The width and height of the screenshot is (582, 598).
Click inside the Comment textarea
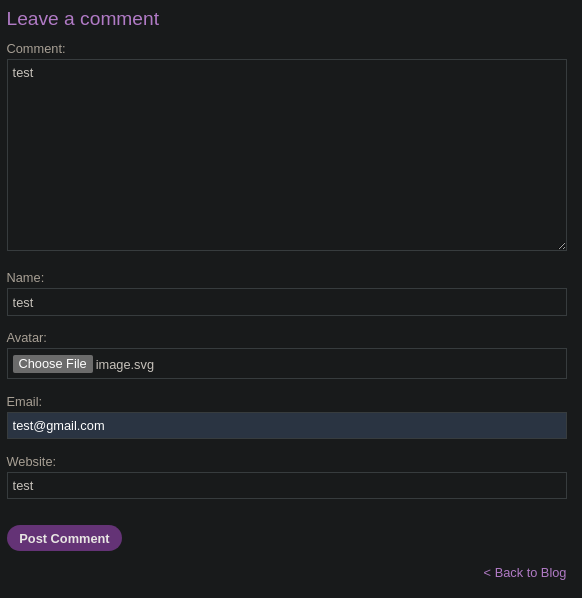point(287,155)
